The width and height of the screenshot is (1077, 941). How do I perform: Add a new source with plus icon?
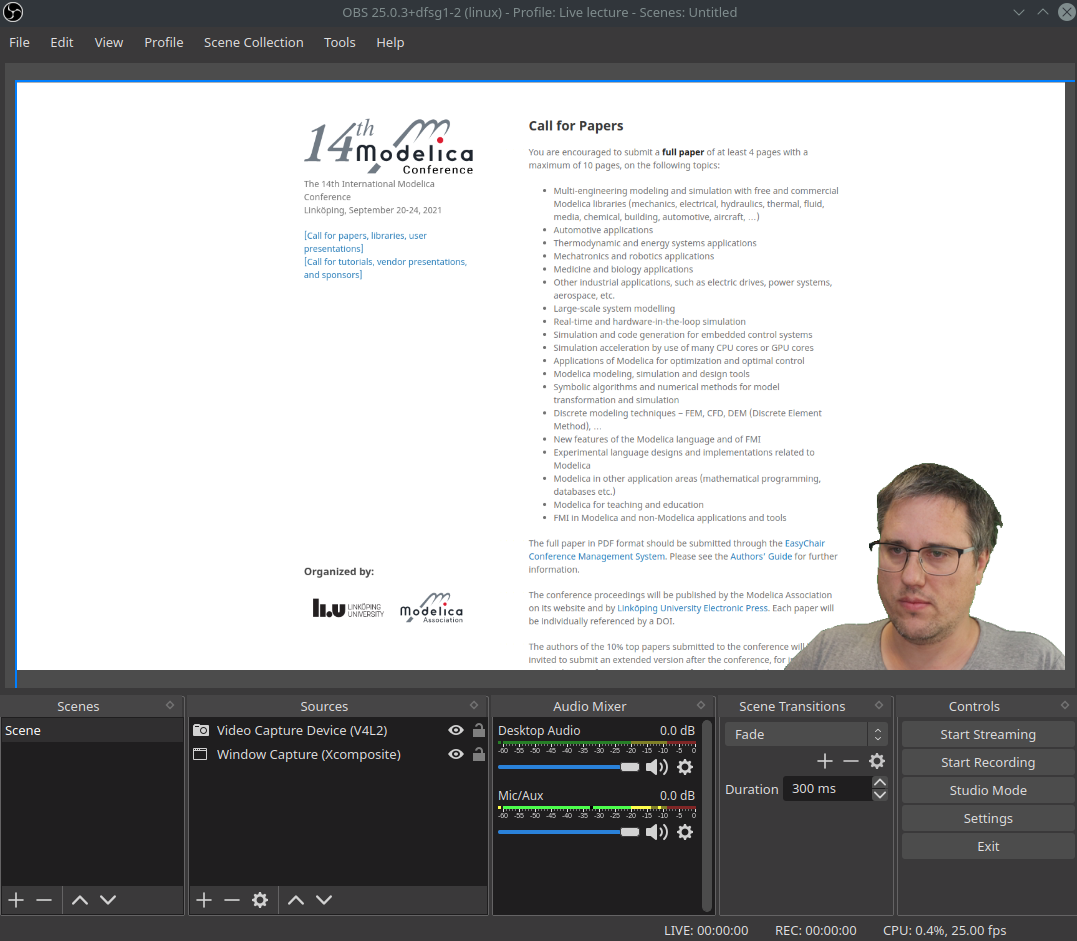click(204, 900)
